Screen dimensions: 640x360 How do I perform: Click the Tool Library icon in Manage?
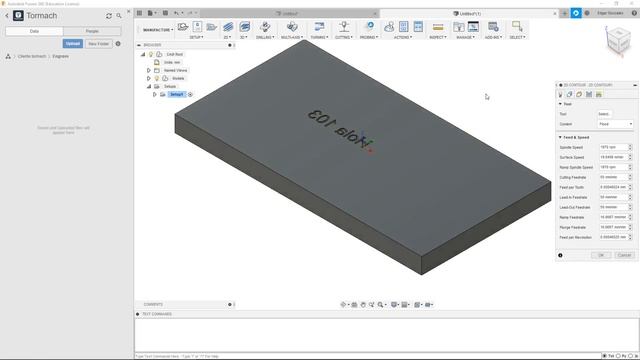(x=459, y=27)
